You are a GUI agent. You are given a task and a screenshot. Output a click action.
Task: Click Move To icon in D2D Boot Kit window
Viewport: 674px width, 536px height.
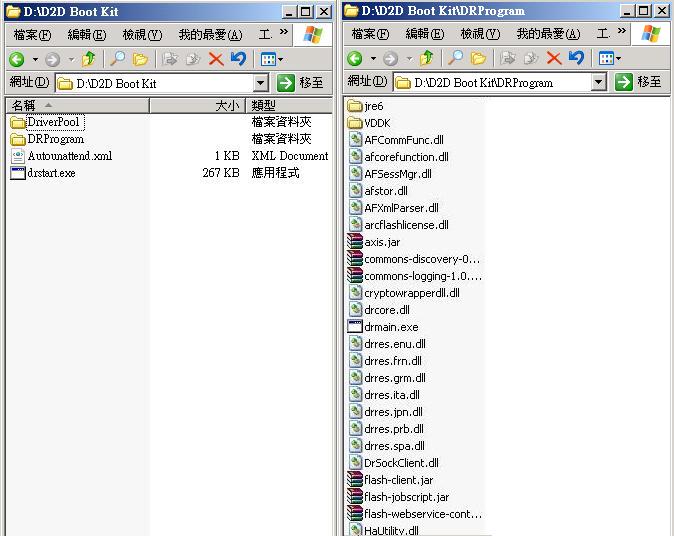coord(170,59)
